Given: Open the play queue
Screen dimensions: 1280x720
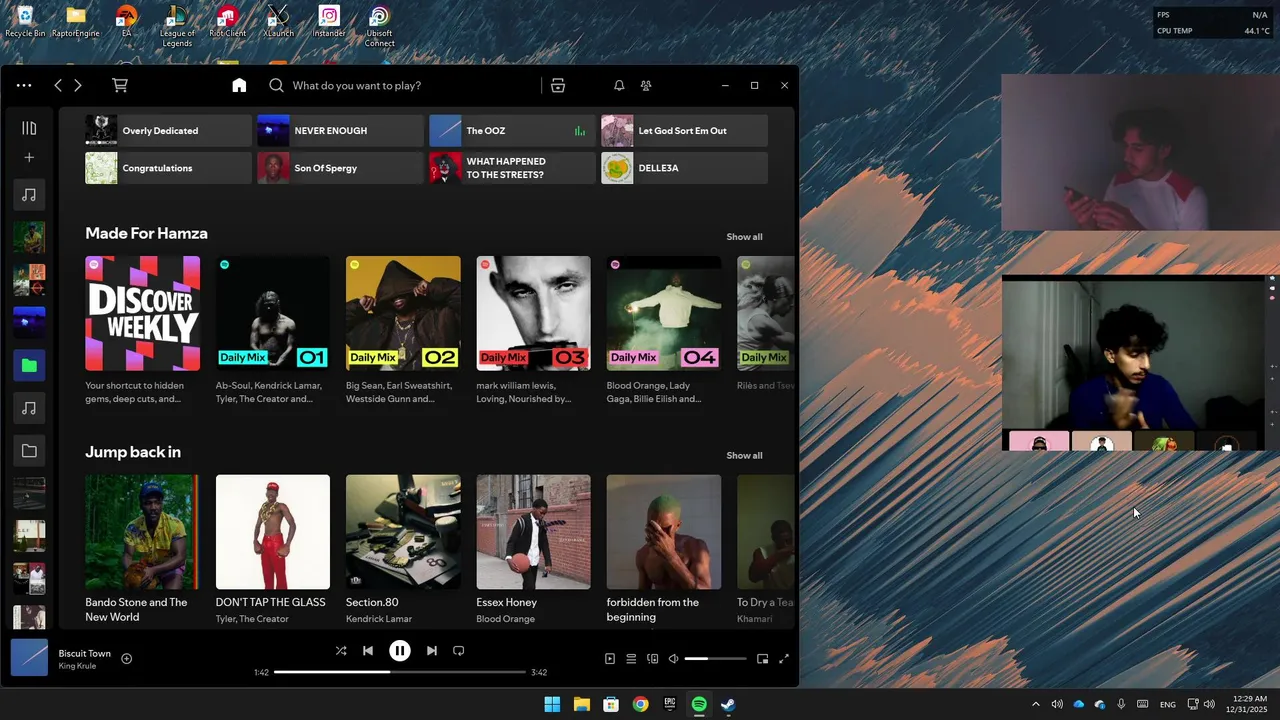Looking at the screenshot, I should point(631,659).
